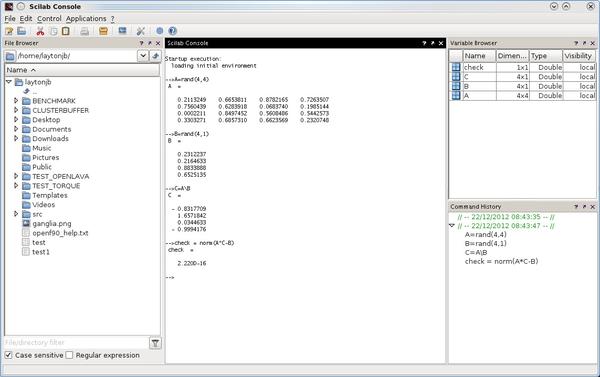Undock the File Browser panel
The height and width of the screenshot is (377, 600).
pyautogui.click(x=150, y=43)
